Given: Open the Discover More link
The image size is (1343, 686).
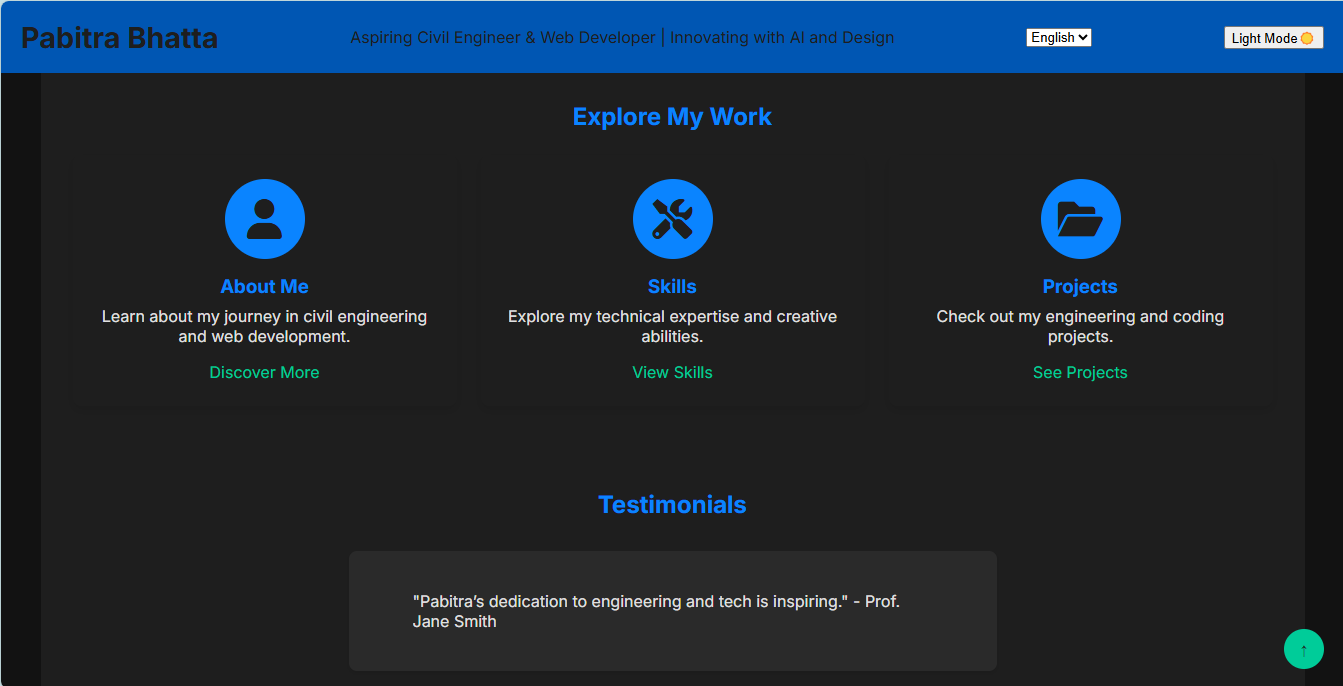Looking at the screenshot, I should coord(264,372).
